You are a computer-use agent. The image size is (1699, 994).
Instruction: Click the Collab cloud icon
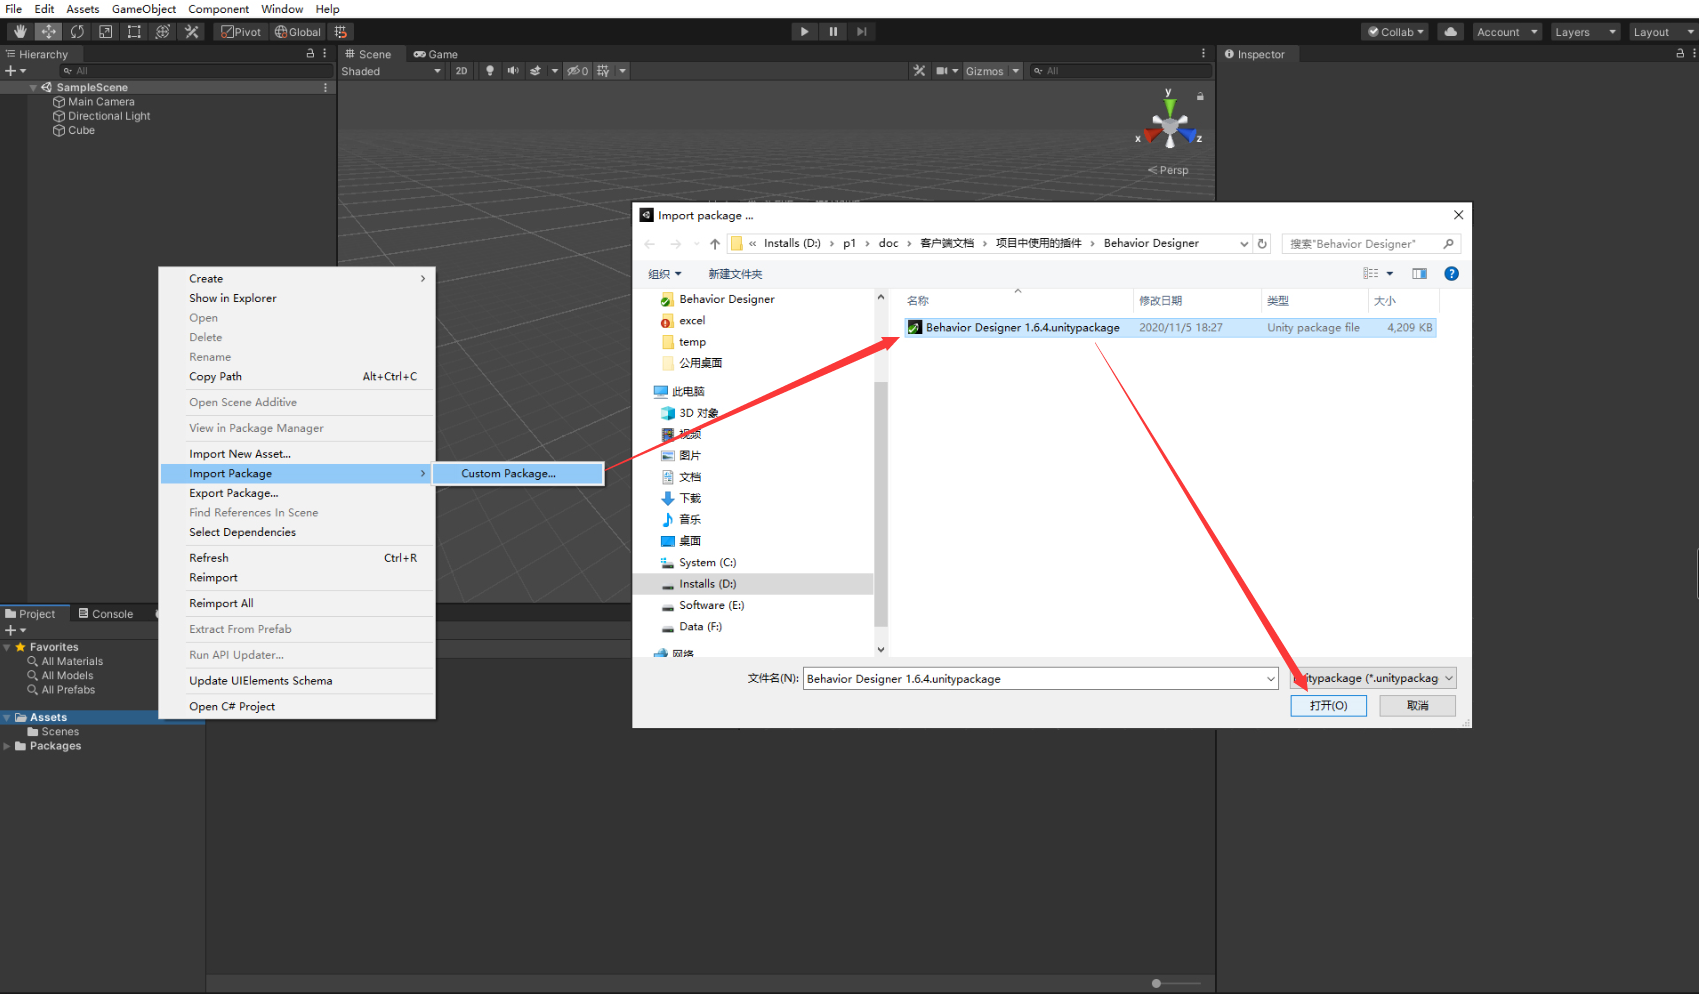[x=1450, y=31]
